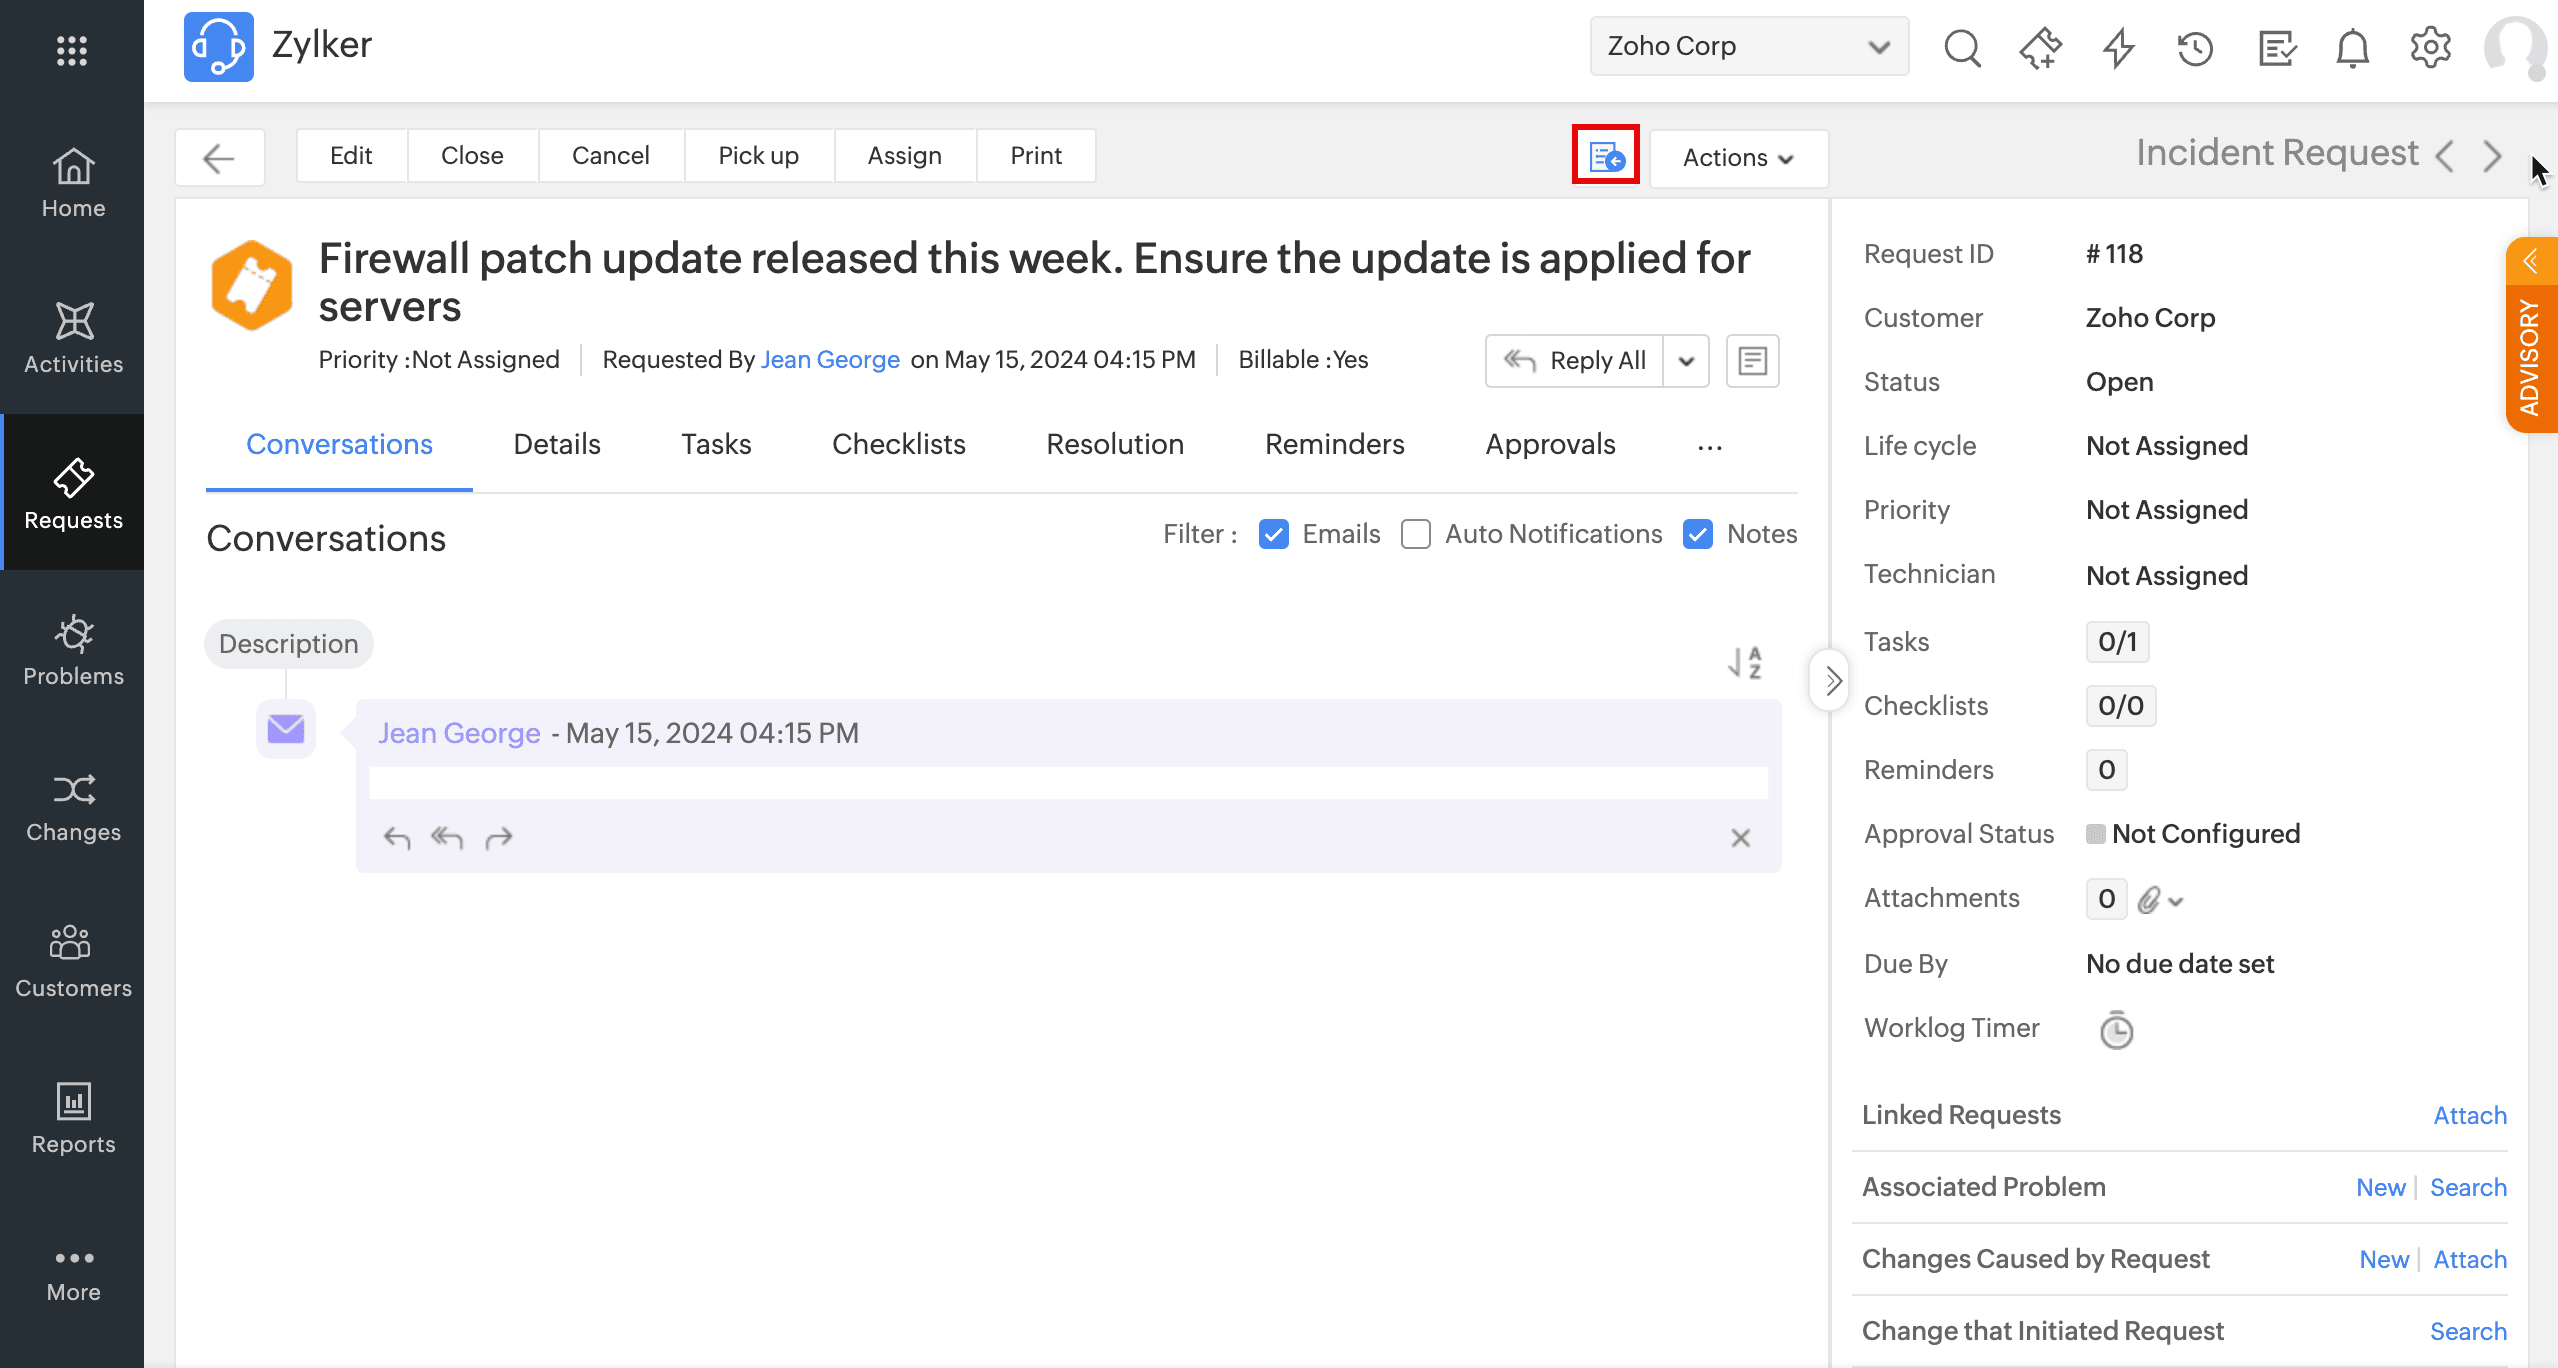2558x1368 pixels.
Task: Uncheck the Notes filter checkbox
Action: click(x=1697, y=534)
